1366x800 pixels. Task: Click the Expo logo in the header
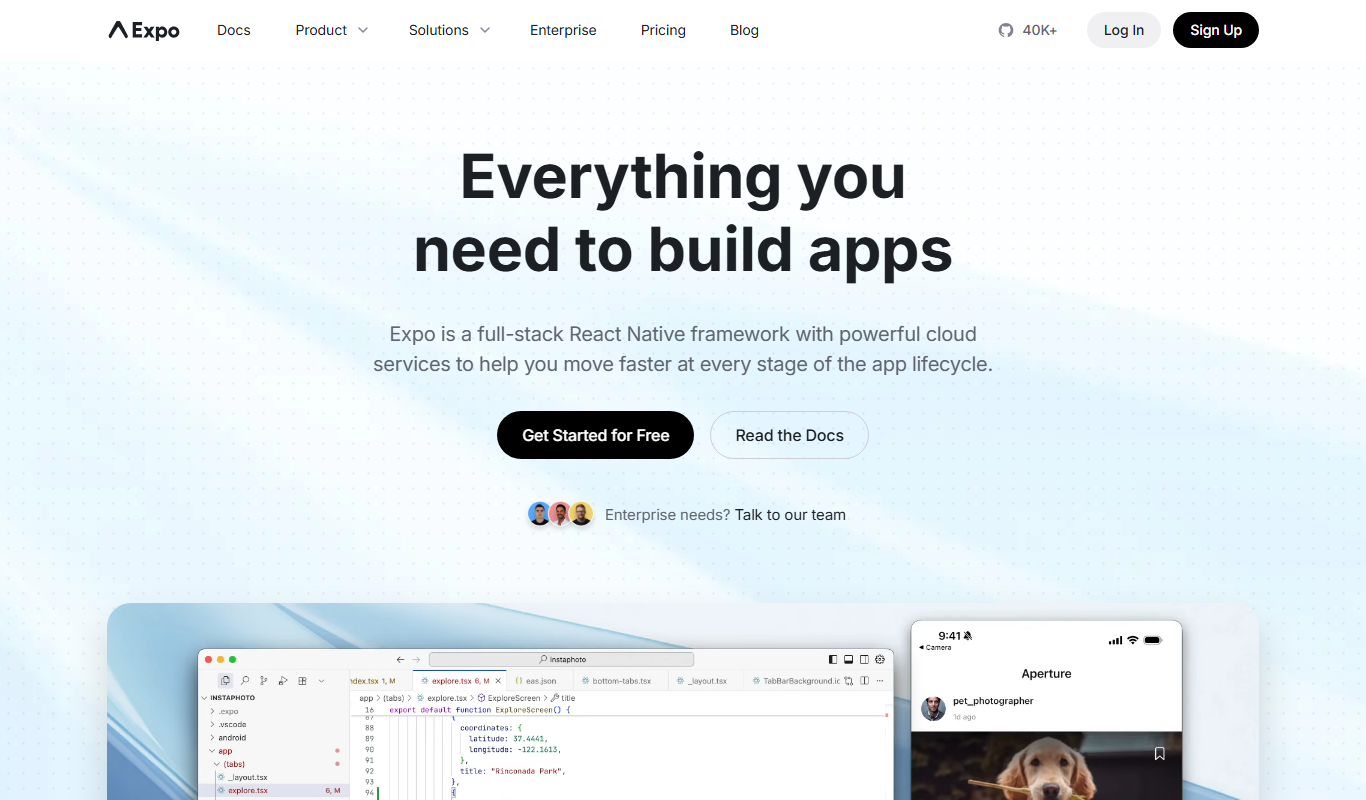pos(144,30)
